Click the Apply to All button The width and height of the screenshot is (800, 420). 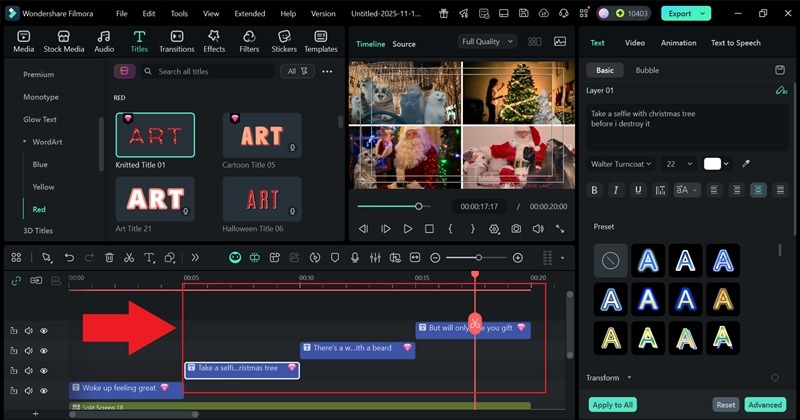coord(613,405)
